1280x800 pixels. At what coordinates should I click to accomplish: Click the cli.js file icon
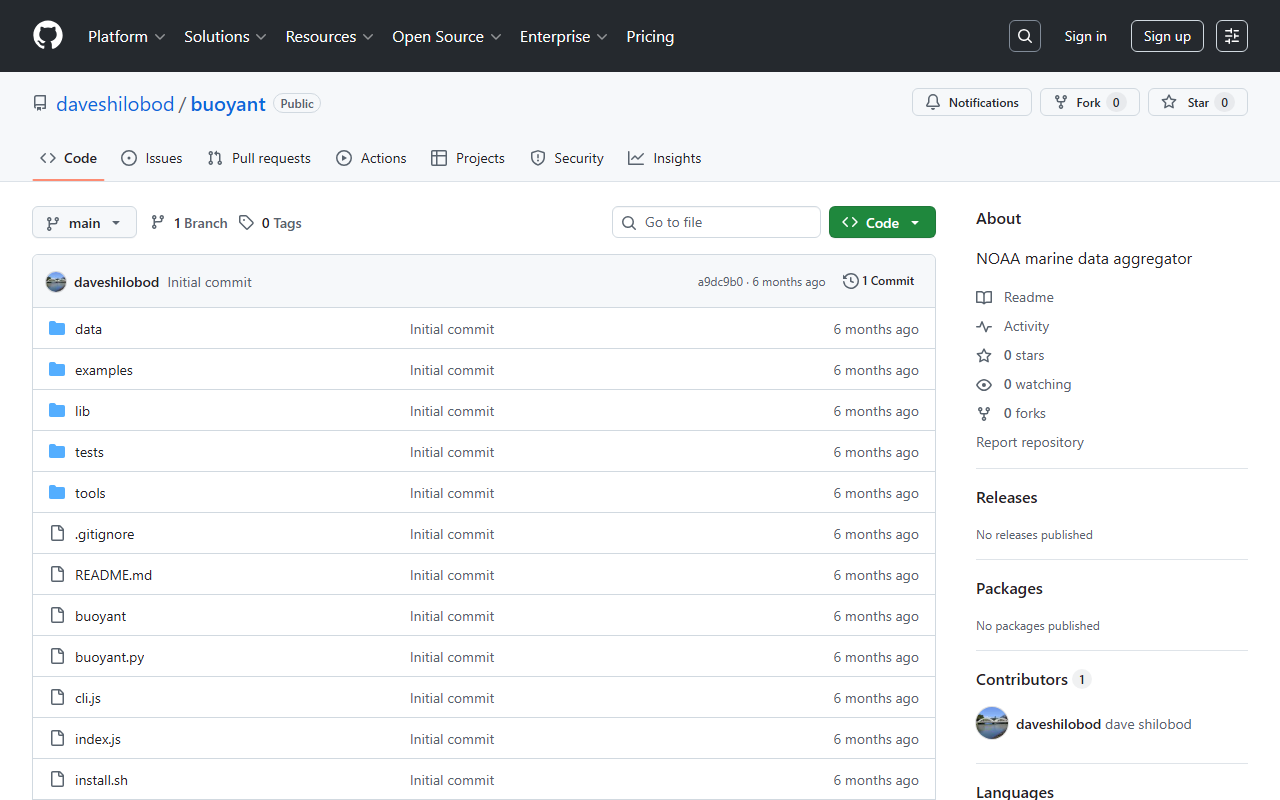[x=57, y=698]
